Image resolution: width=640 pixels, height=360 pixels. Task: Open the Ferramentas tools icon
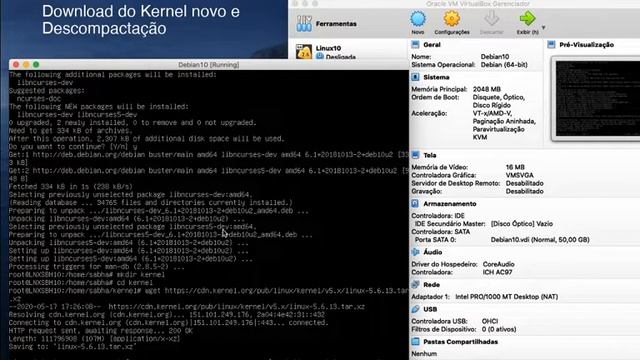304,24
